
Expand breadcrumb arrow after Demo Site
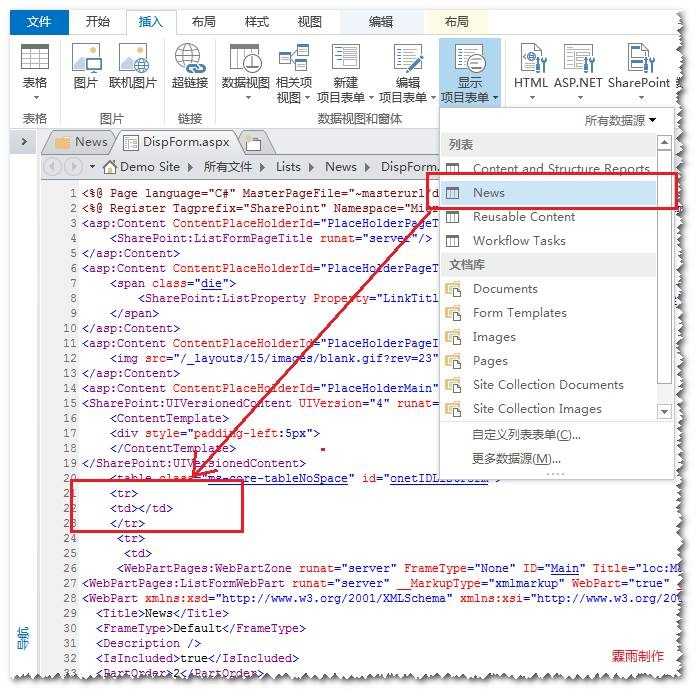(190, 167)
